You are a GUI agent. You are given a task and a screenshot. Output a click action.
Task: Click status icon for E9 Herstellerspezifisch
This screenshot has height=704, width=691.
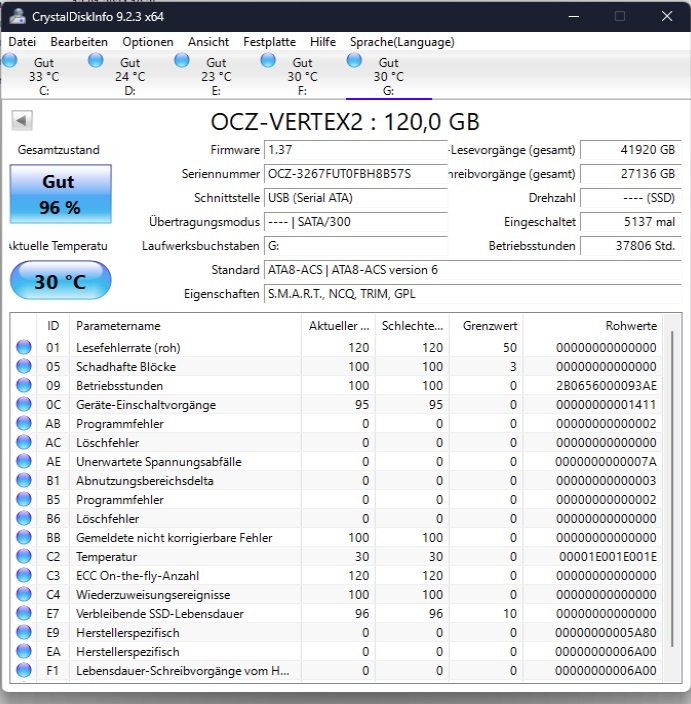tap(24, 632)
